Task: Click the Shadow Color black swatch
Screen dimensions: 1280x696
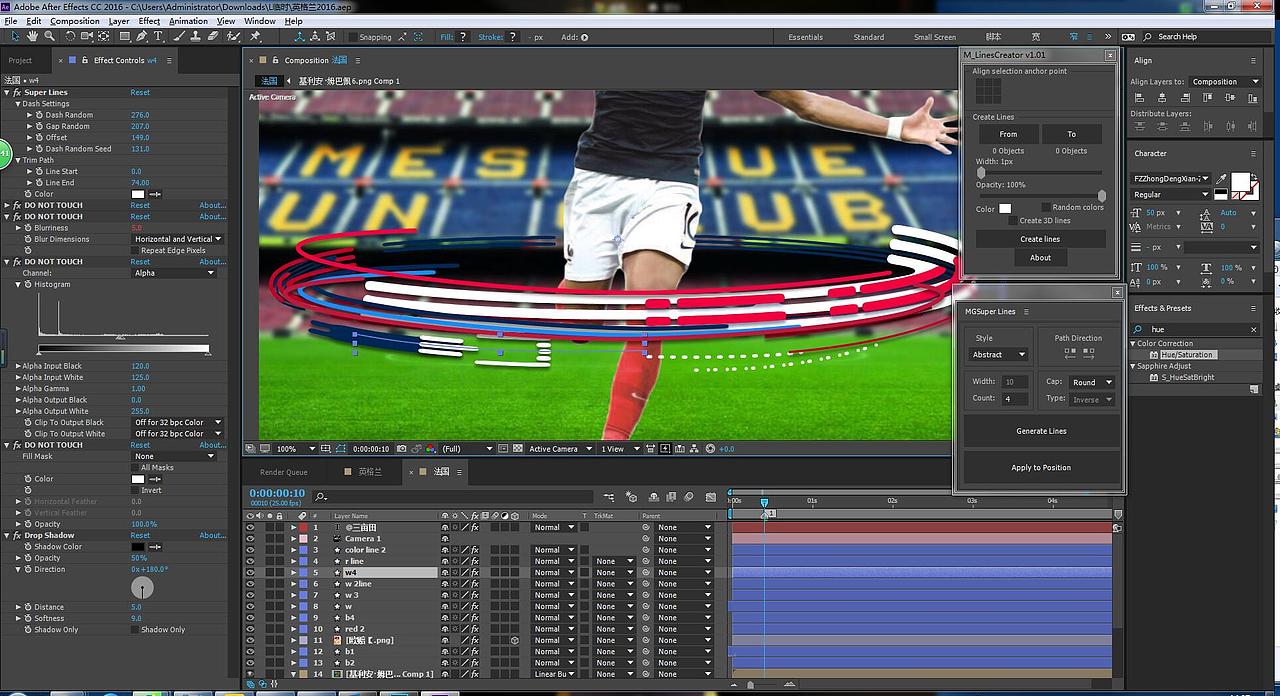Action: pos(138,547)
